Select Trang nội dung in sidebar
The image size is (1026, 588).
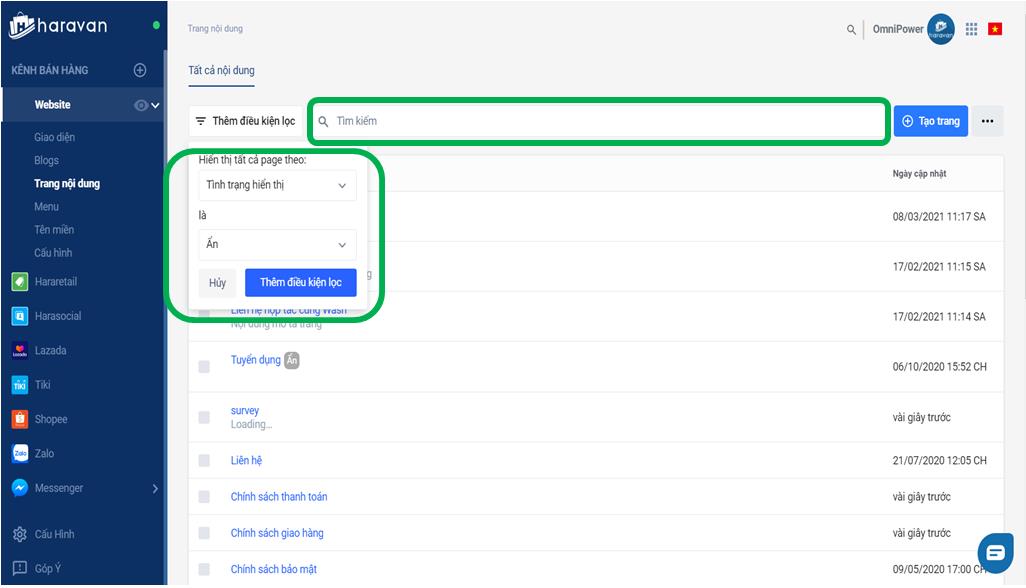click(67, 184)
